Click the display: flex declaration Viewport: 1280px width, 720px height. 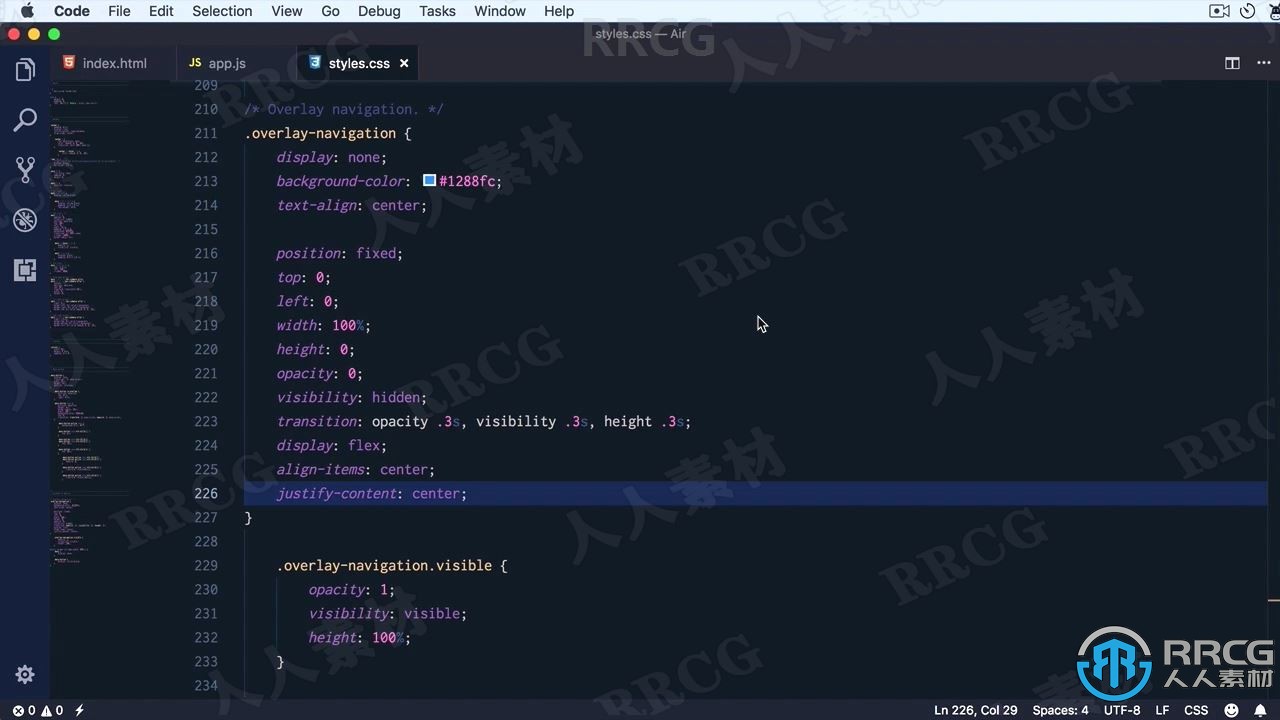click(x=331, y=445)
